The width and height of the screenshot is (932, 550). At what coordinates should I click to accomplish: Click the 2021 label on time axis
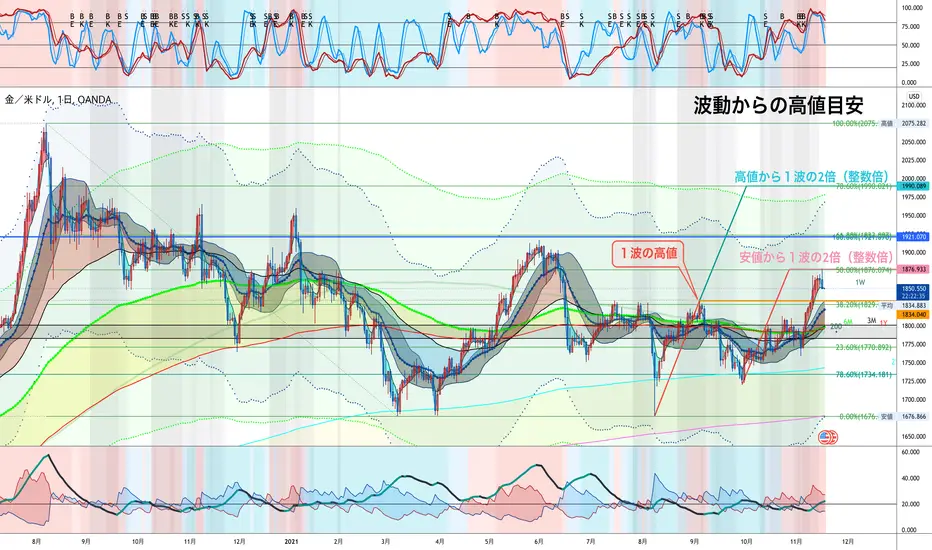(x=291, y=542)
